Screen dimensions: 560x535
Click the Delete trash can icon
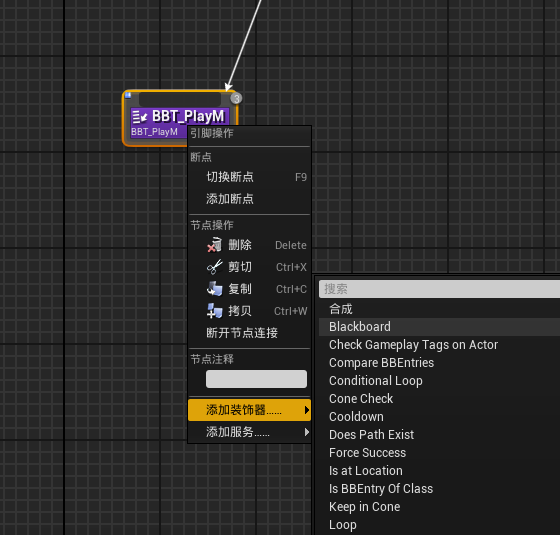[215, 245]
